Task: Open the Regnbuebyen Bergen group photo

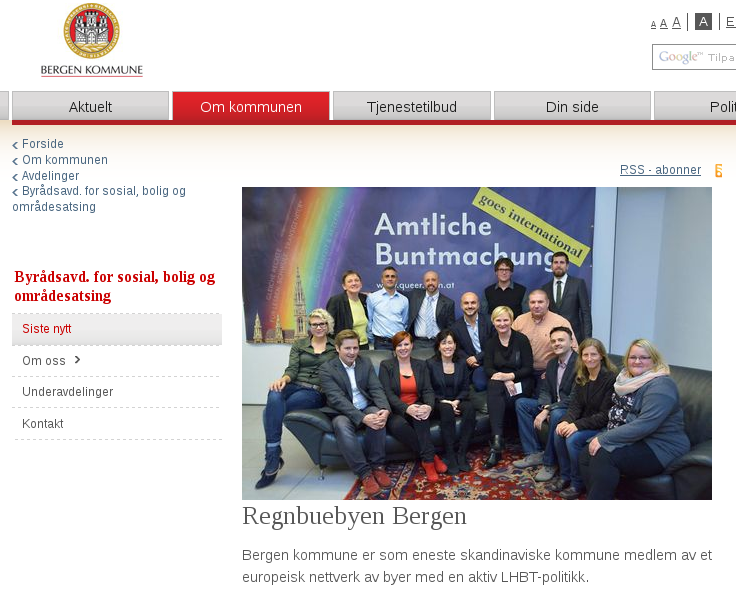Action: pos(477,343)
